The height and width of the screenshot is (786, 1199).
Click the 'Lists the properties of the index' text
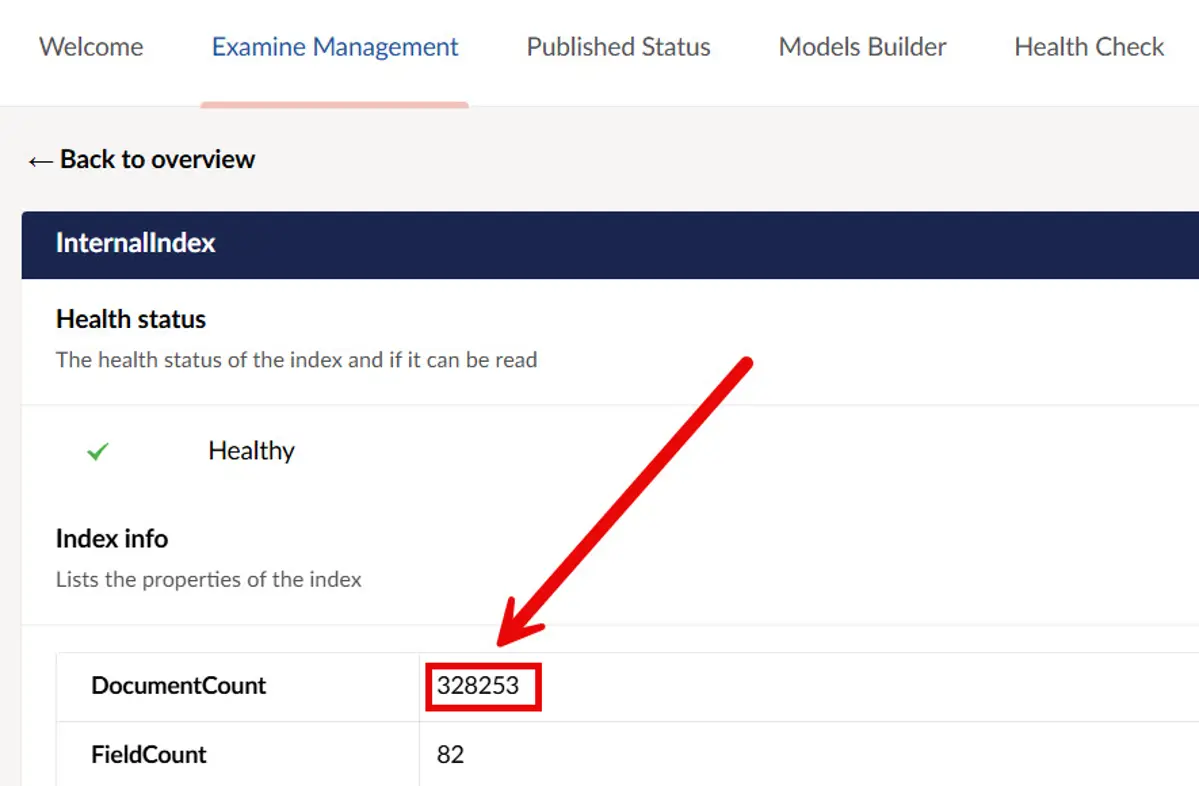(208, 579)
